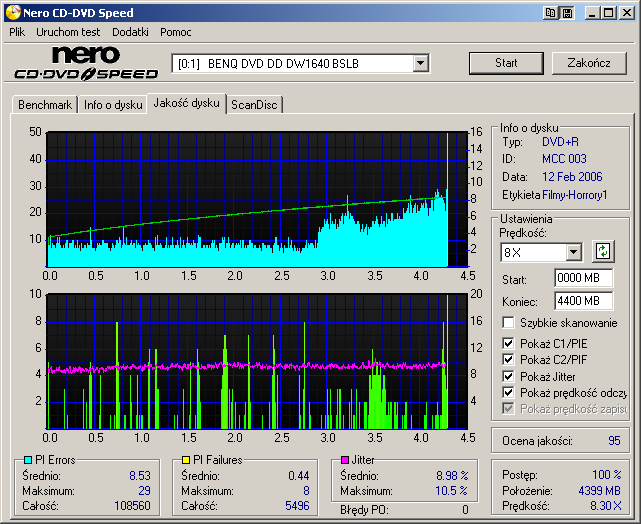Click the Koniec field 4400 MB
This screenshot has width=641, height=524.
[584, 301]
